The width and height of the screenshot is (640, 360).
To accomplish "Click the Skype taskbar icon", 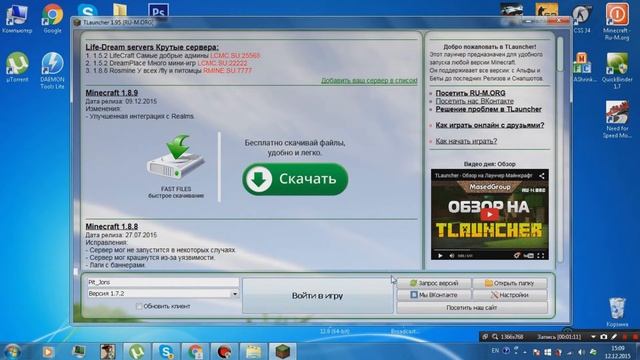I will 166,351.
